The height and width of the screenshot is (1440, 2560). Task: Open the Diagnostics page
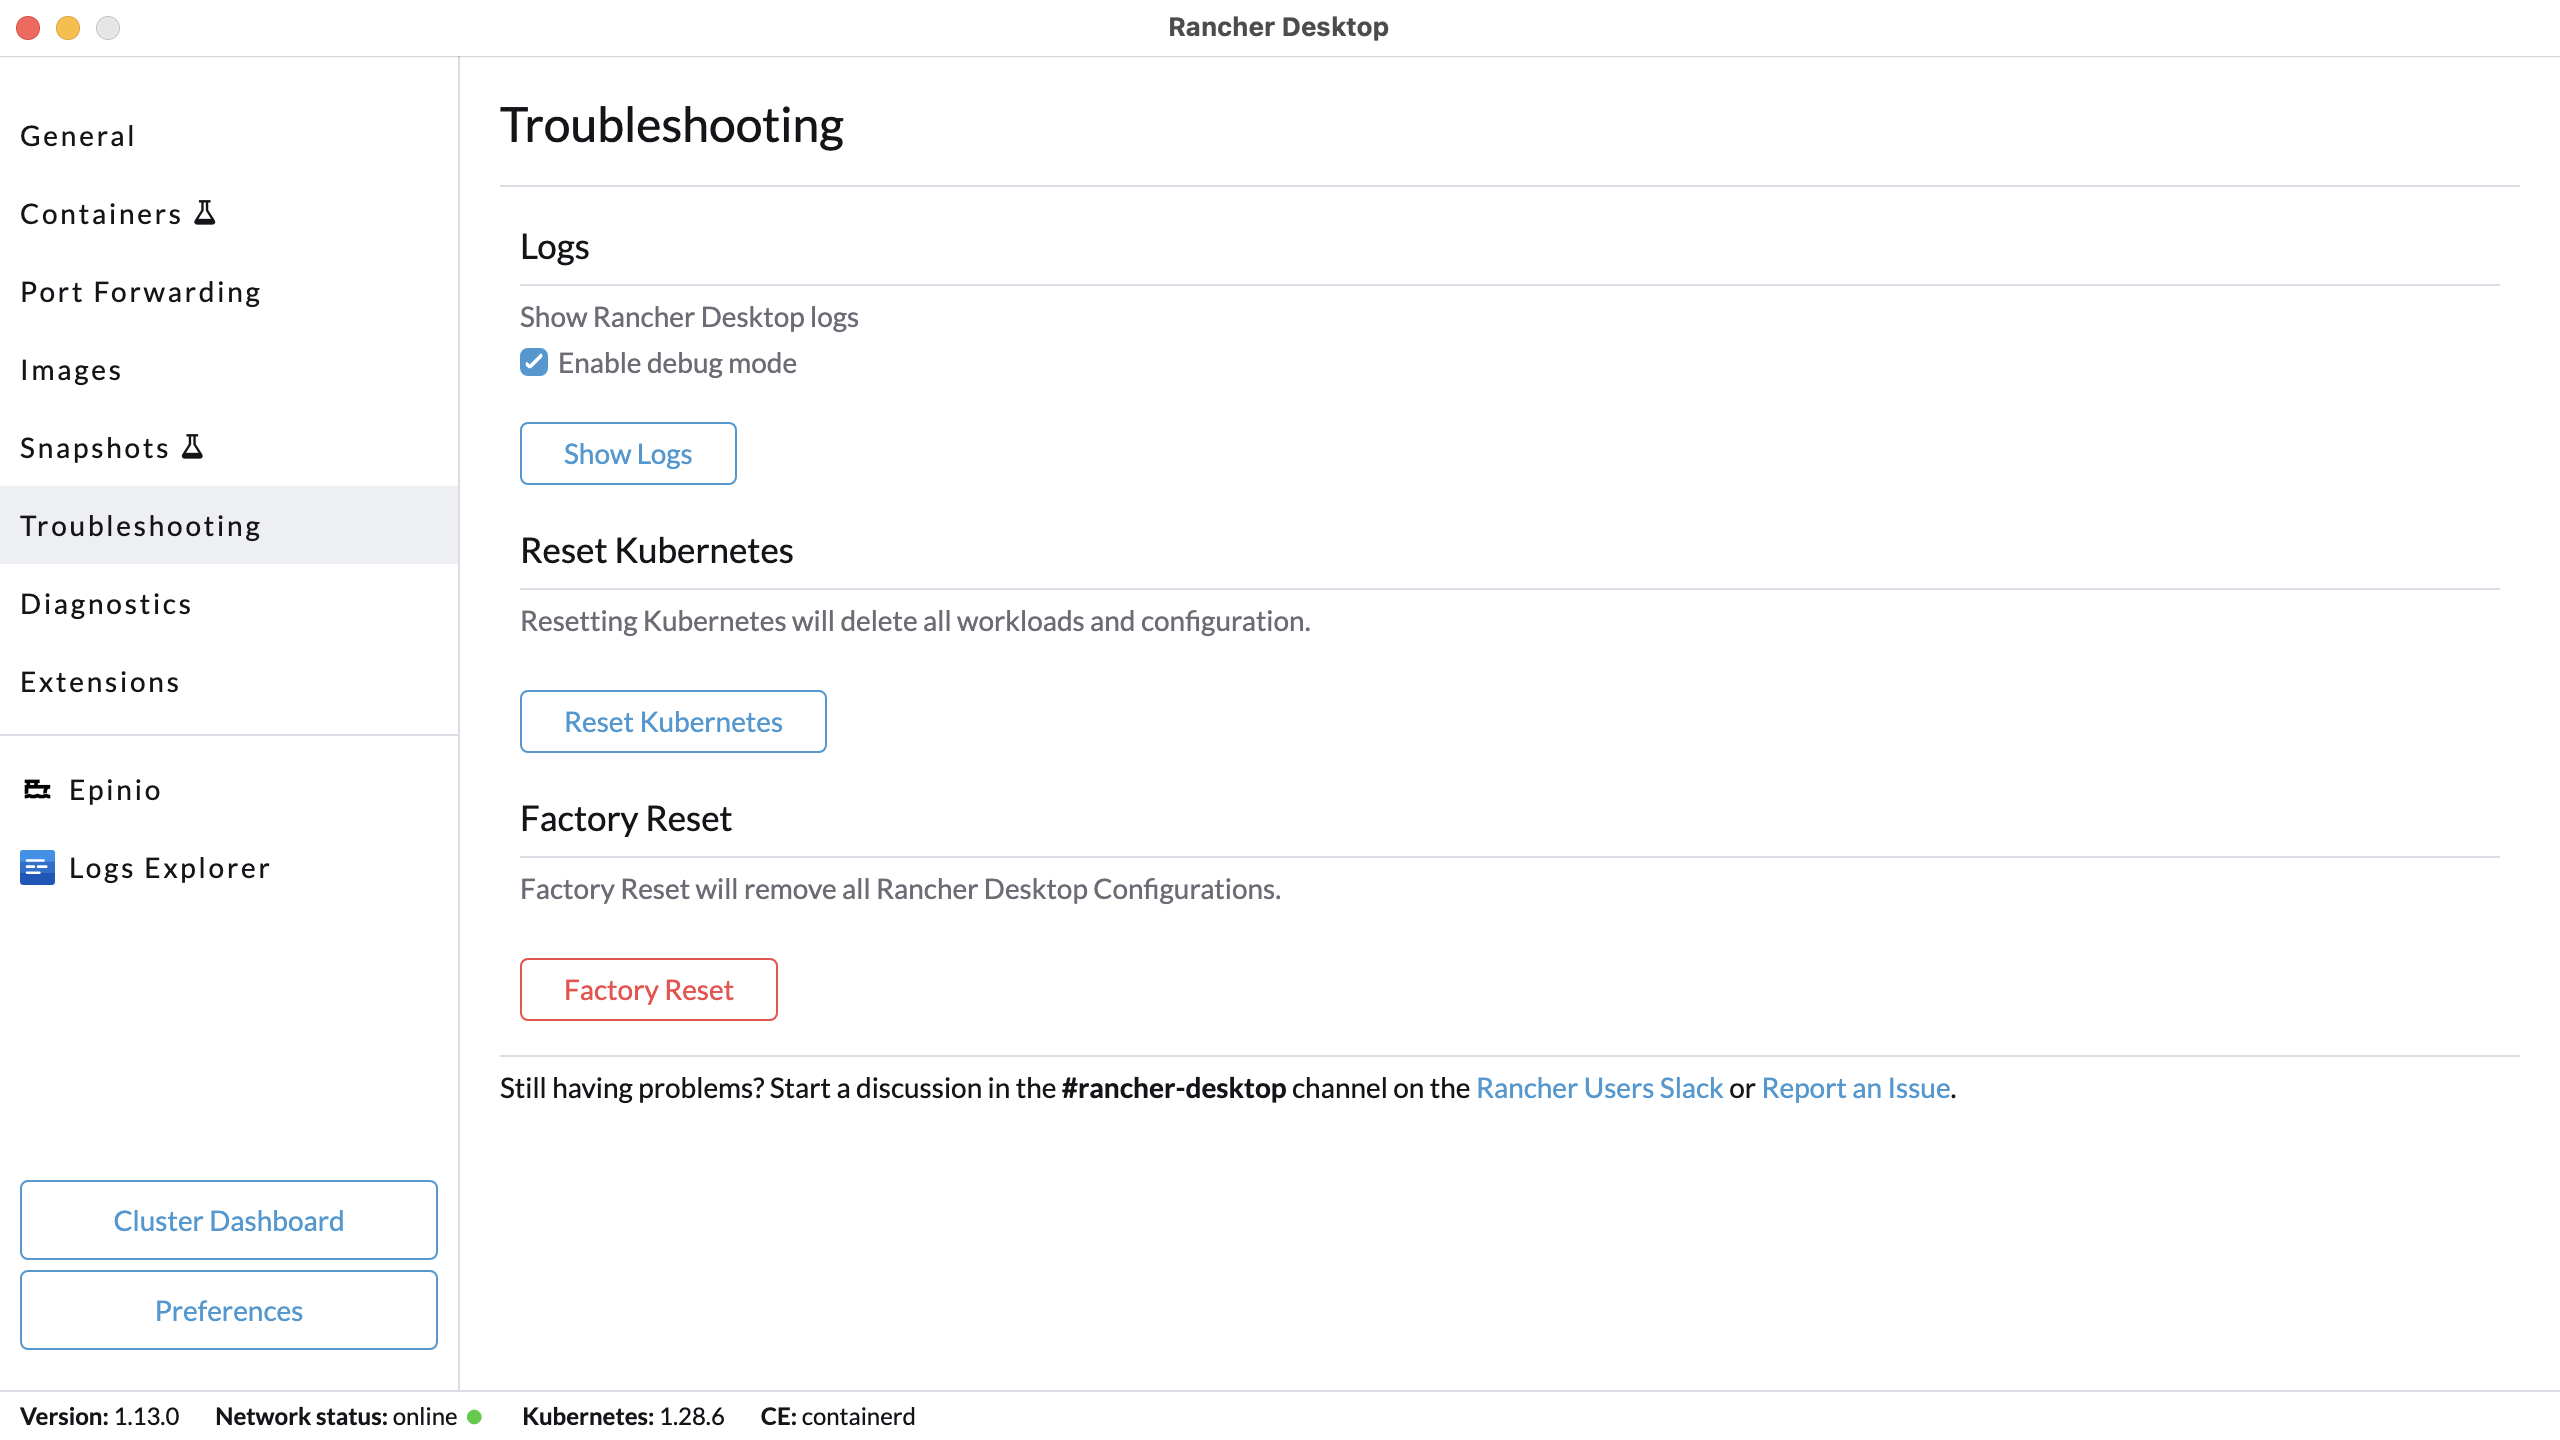pyautogui.click(x=229, y=604)
